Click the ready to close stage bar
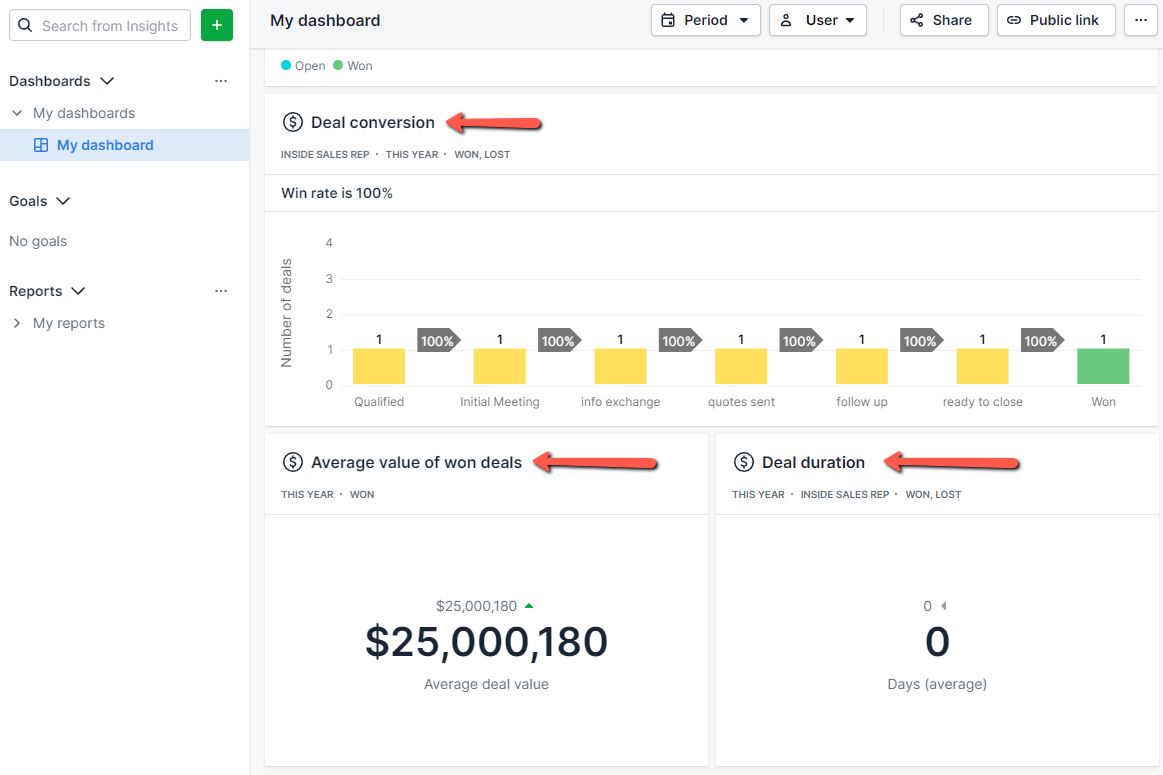The height and width of the screenshot is (775, 1163). (x=983, y=366)
